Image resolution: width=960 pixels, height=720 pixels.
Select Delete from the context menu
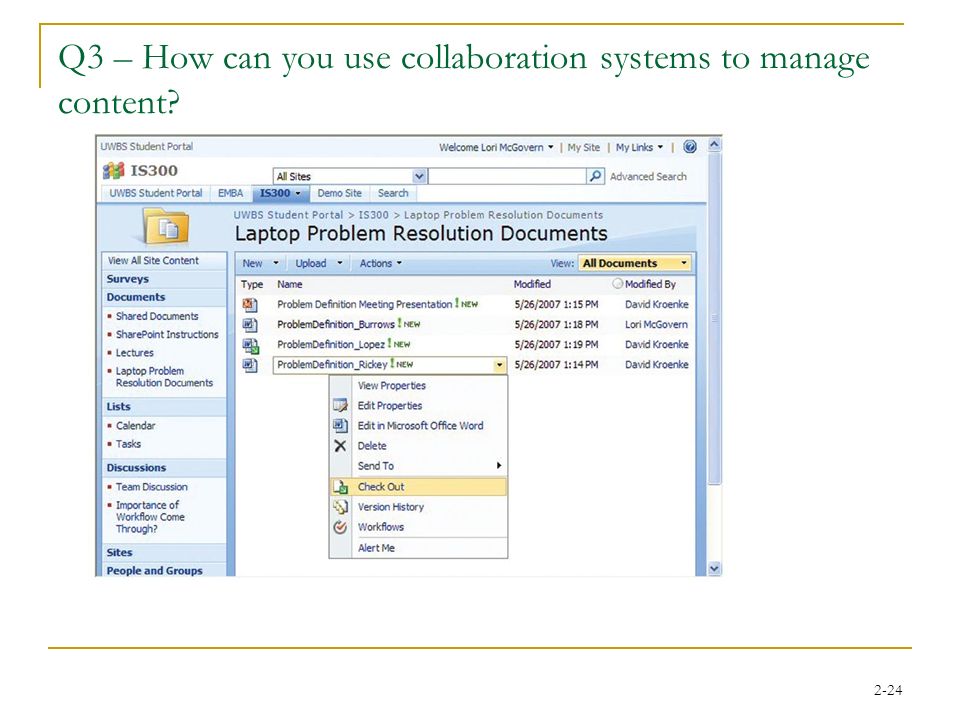(372, 446)
